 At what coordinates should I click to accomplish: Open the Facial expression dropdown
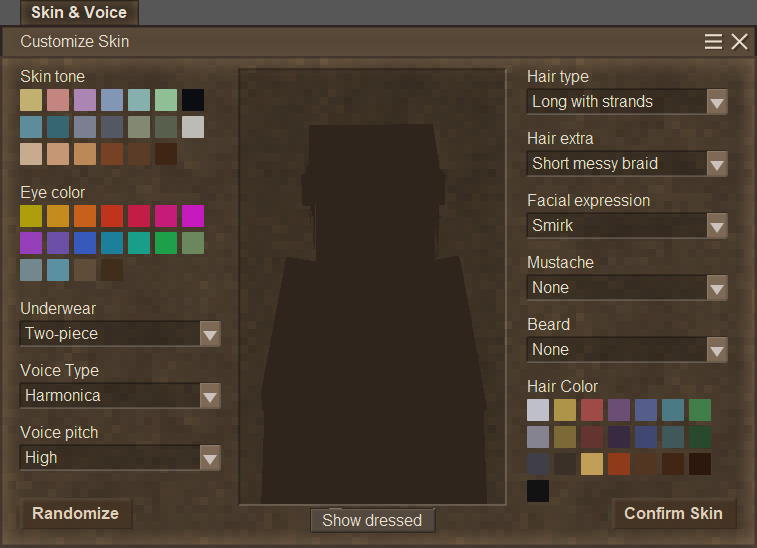click(x=627, y=225)
